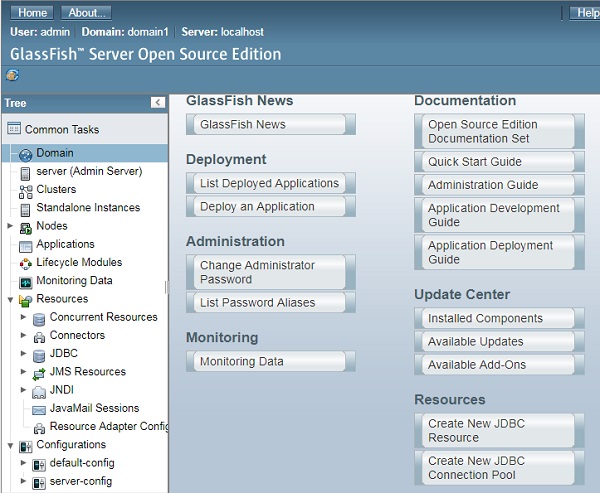
Task: Click the Lifecycle Modules icon
Action: pos(25,264)
